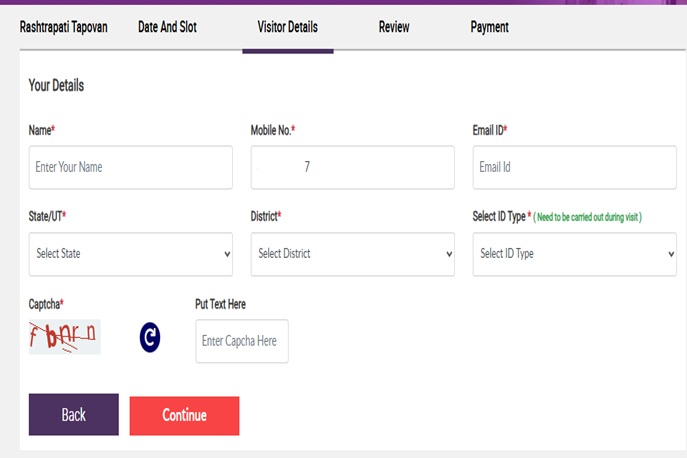Open the Select State dropdown

(131, 254)
